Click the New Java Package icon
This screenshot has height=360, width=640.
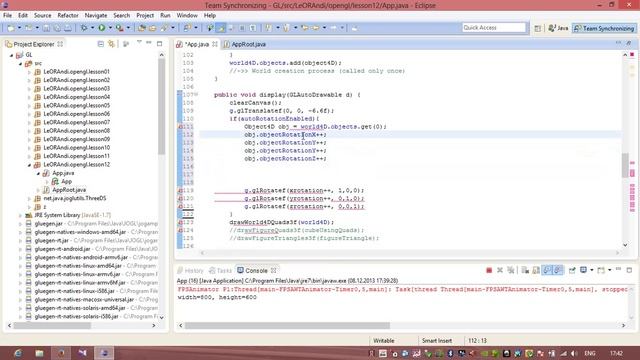142,28
